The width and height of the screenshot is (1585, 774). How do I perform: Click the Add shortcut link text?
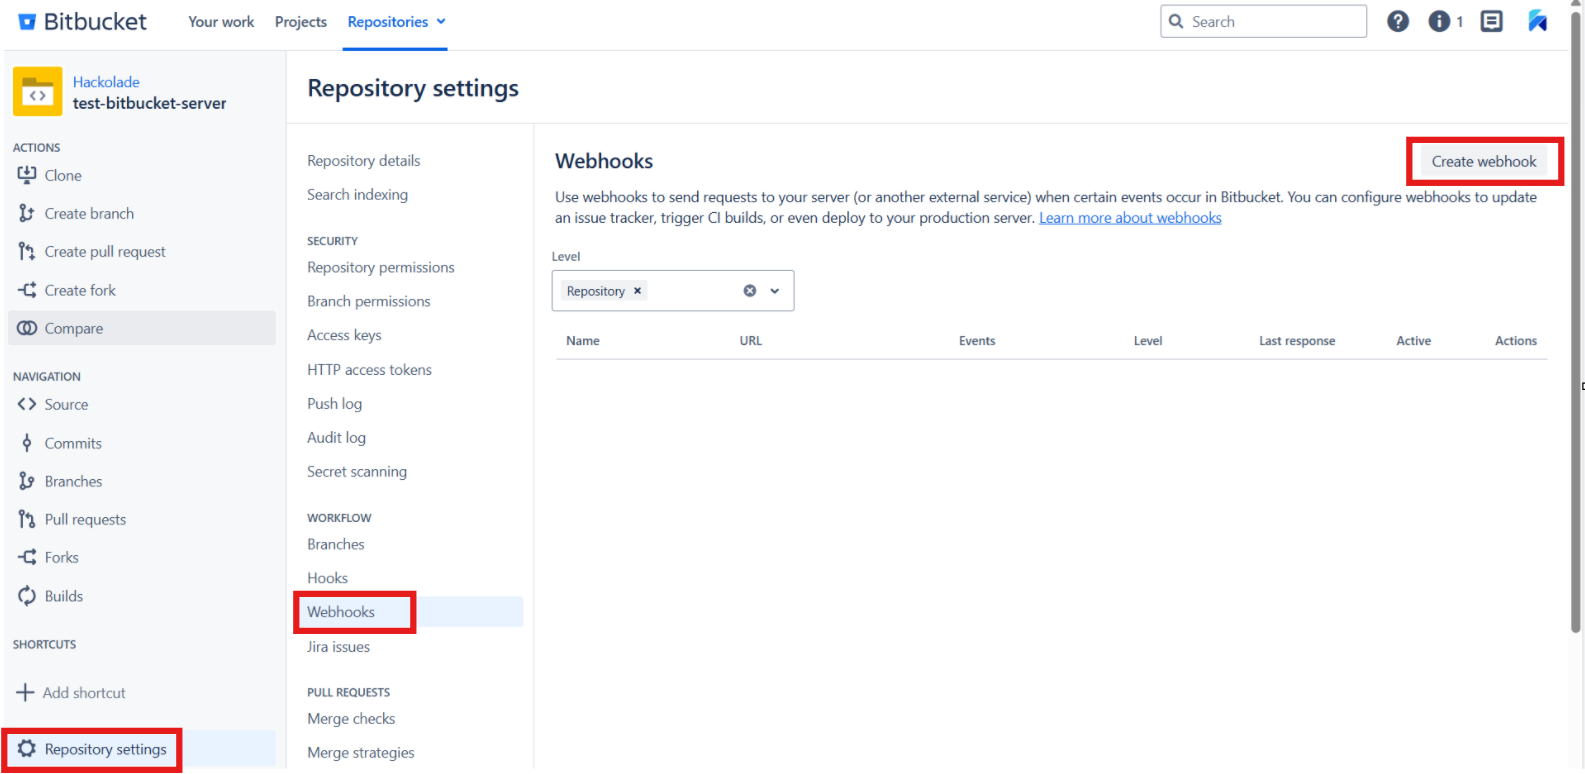[x=84, y=692]
